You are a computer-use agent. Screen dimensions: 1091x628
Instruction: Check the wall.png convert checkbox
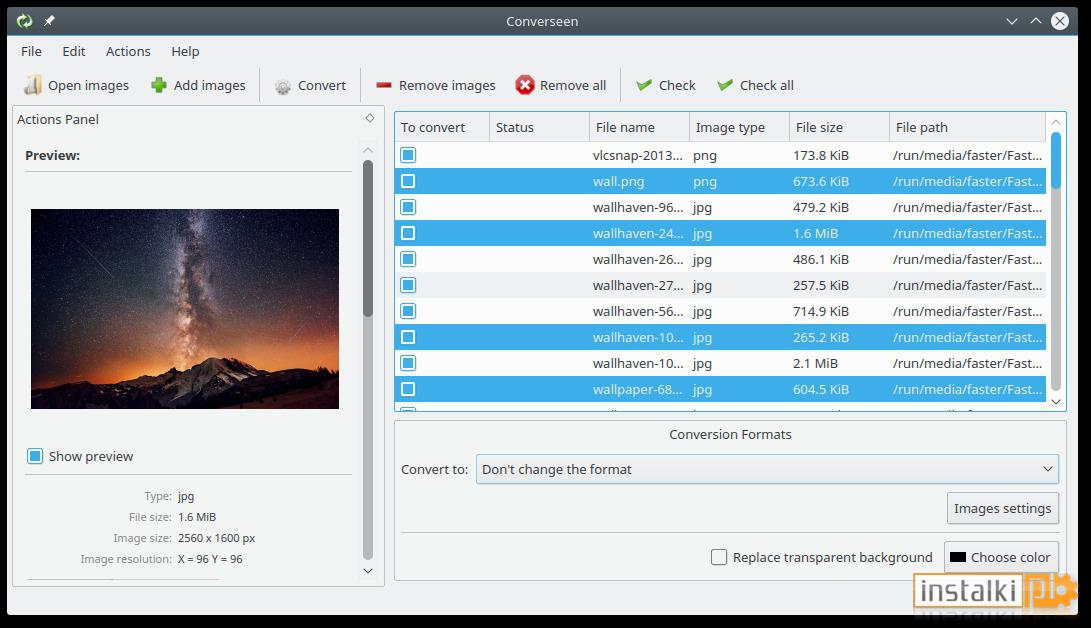point(408,181)
